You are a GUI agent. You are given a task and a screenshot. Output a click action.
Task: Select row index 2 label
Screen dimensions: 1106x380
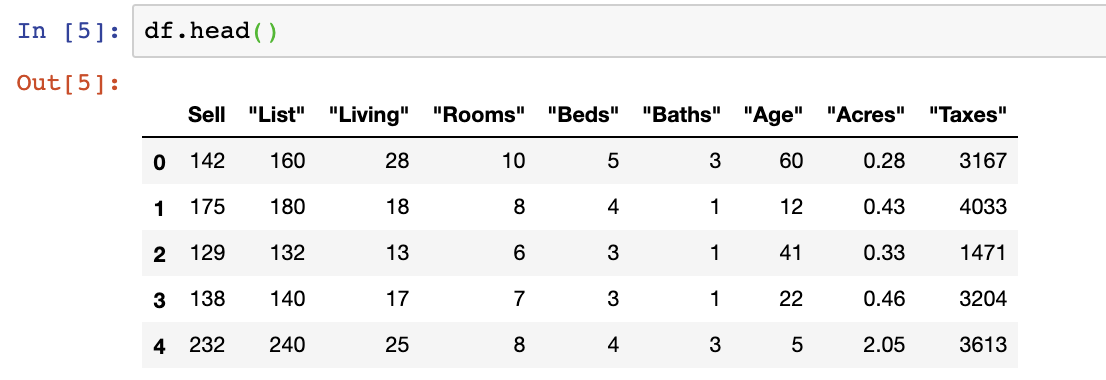pyautogui.click(x=159, y=254)
